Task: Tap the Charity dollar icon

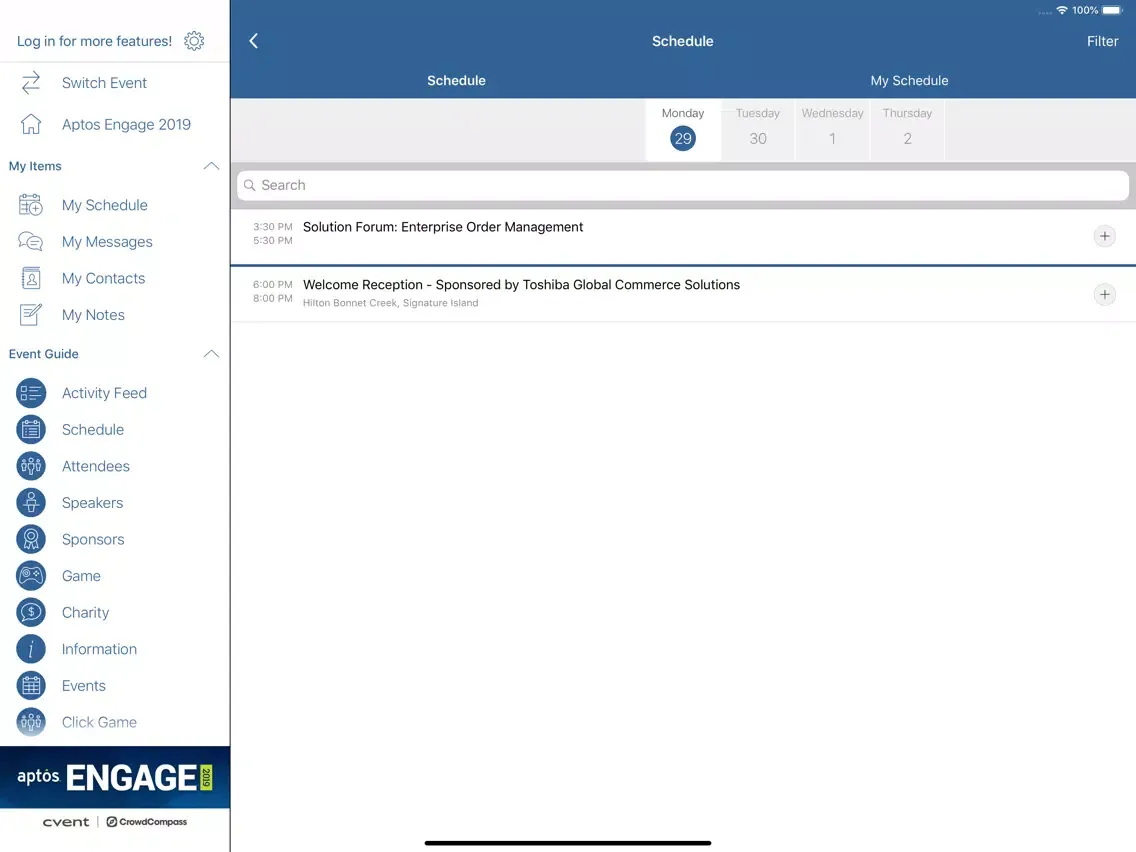Action: 30,612
